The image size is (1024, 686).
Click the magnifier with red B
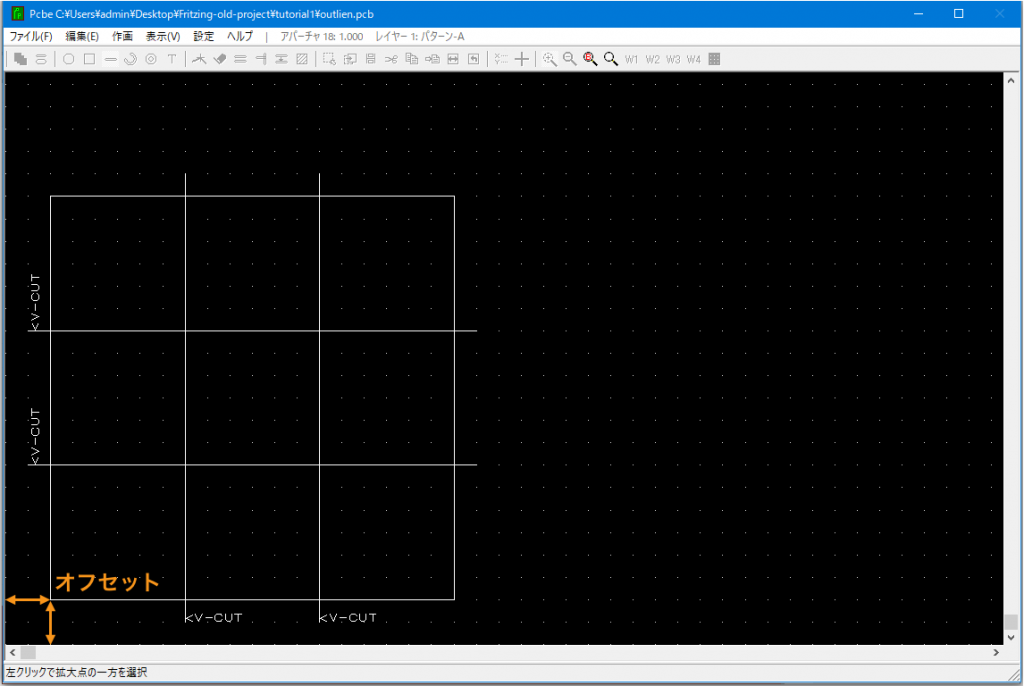click(x=590, y=59)
